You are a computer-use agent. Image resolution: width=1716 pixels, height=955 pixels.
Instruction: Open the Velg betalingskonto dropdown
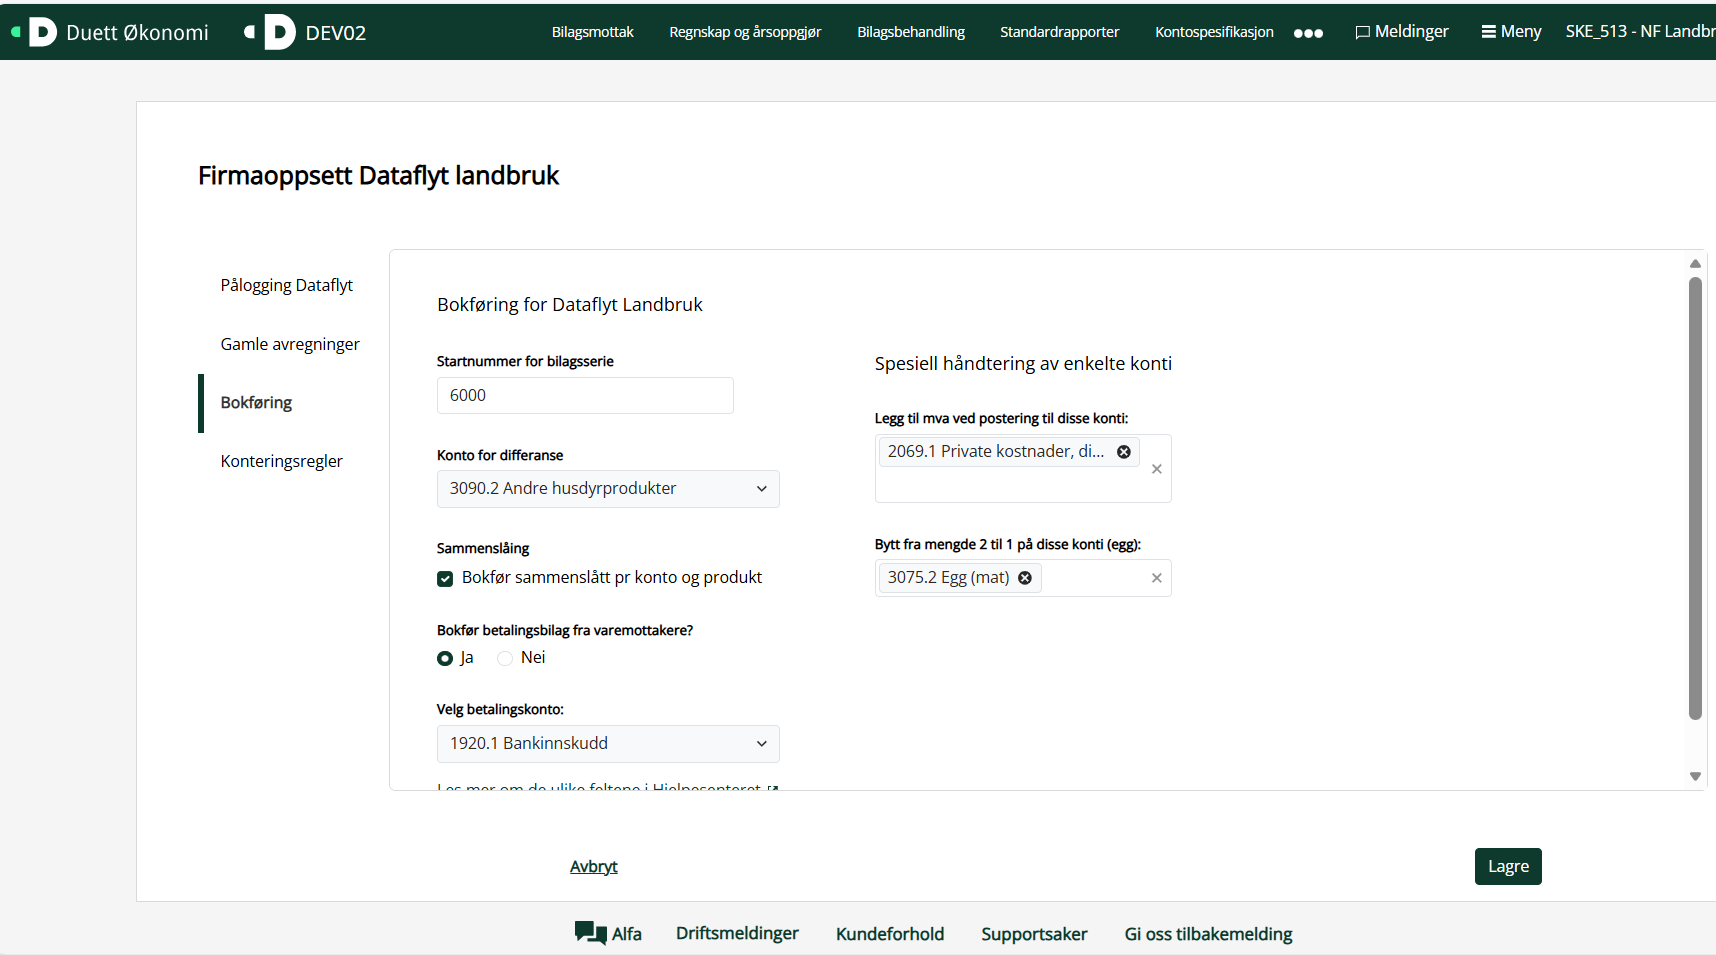coord(608,744)
